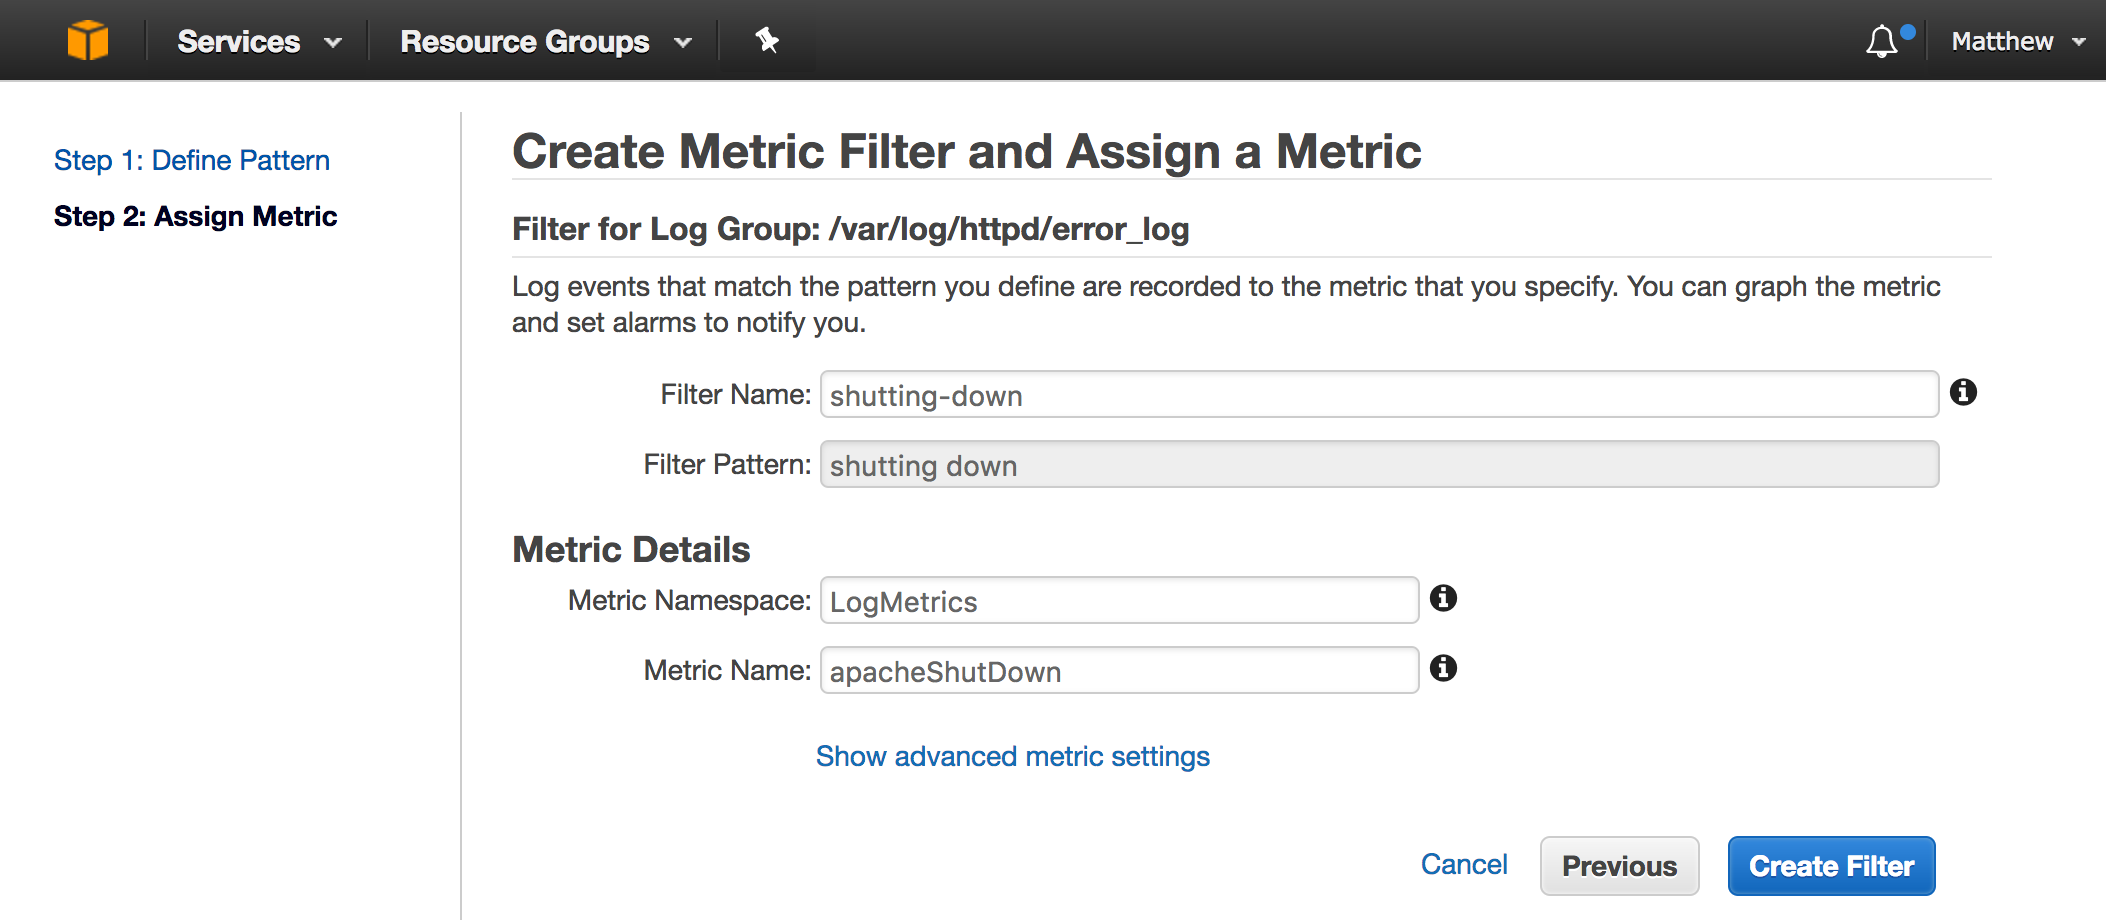This screenshot has width=2106, height=920.
Task: Show advanced metric settings
Action: [x=1013, y=756]
